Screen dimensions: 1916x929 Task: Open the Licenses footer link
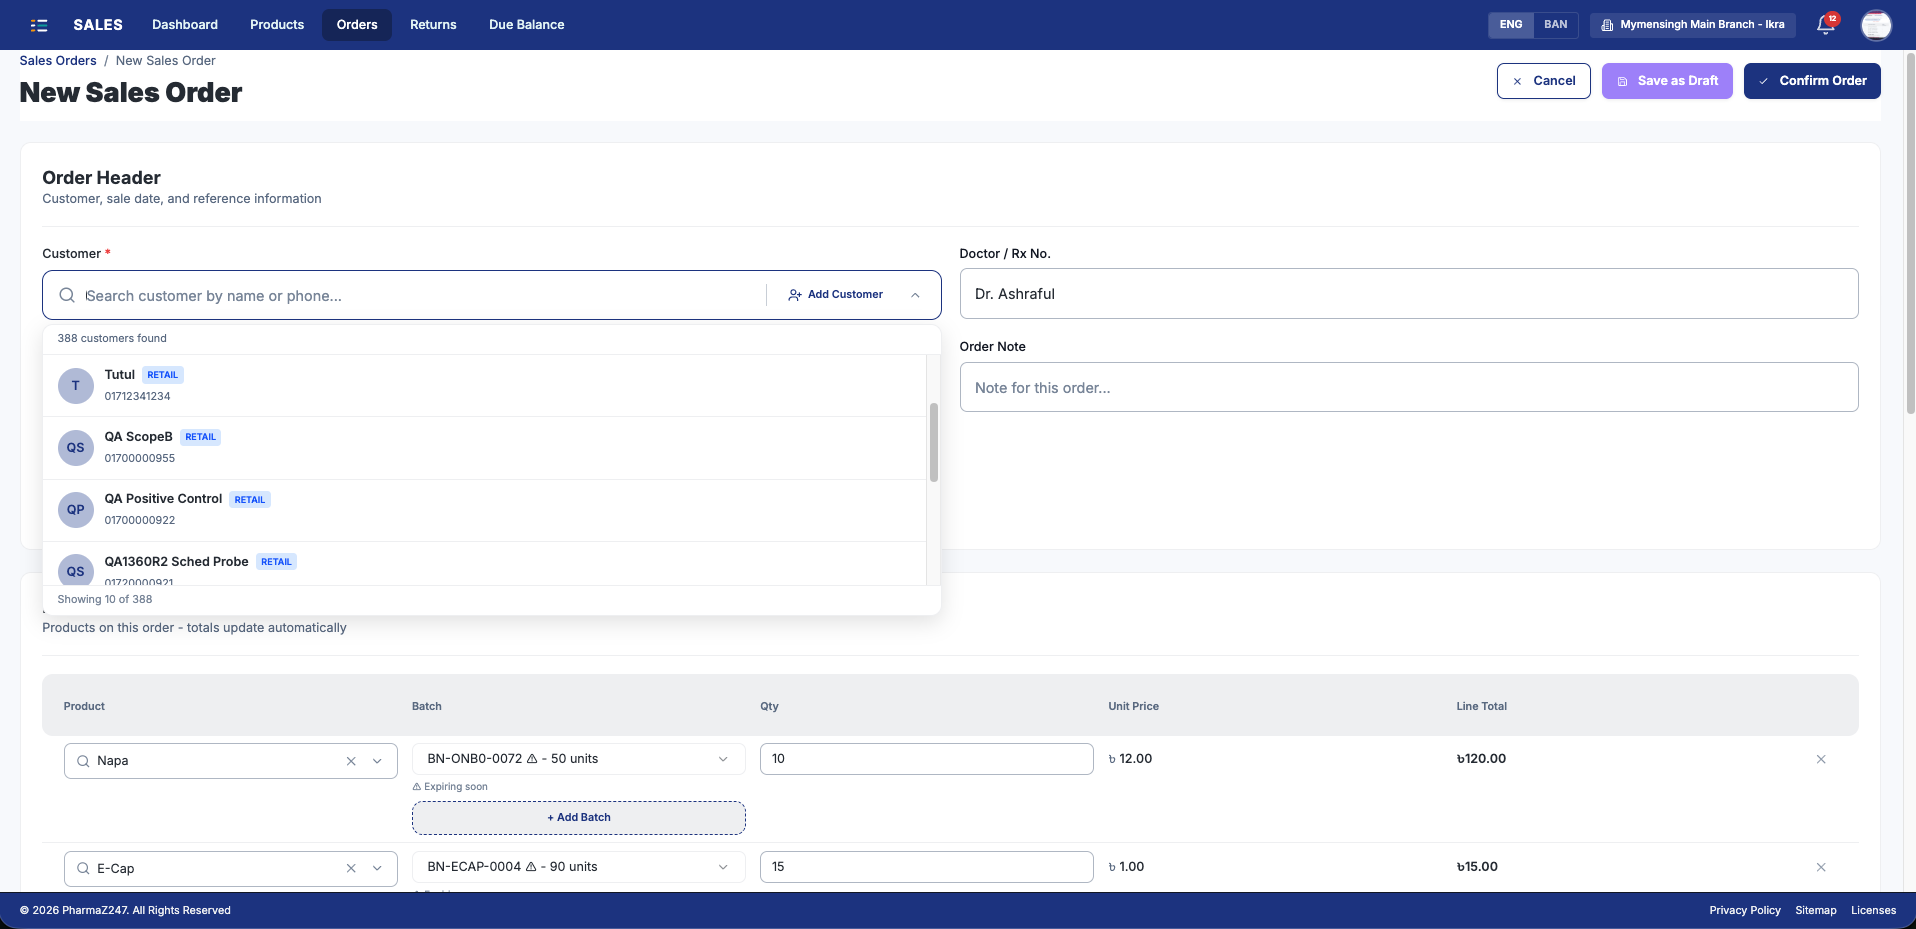1873,911
